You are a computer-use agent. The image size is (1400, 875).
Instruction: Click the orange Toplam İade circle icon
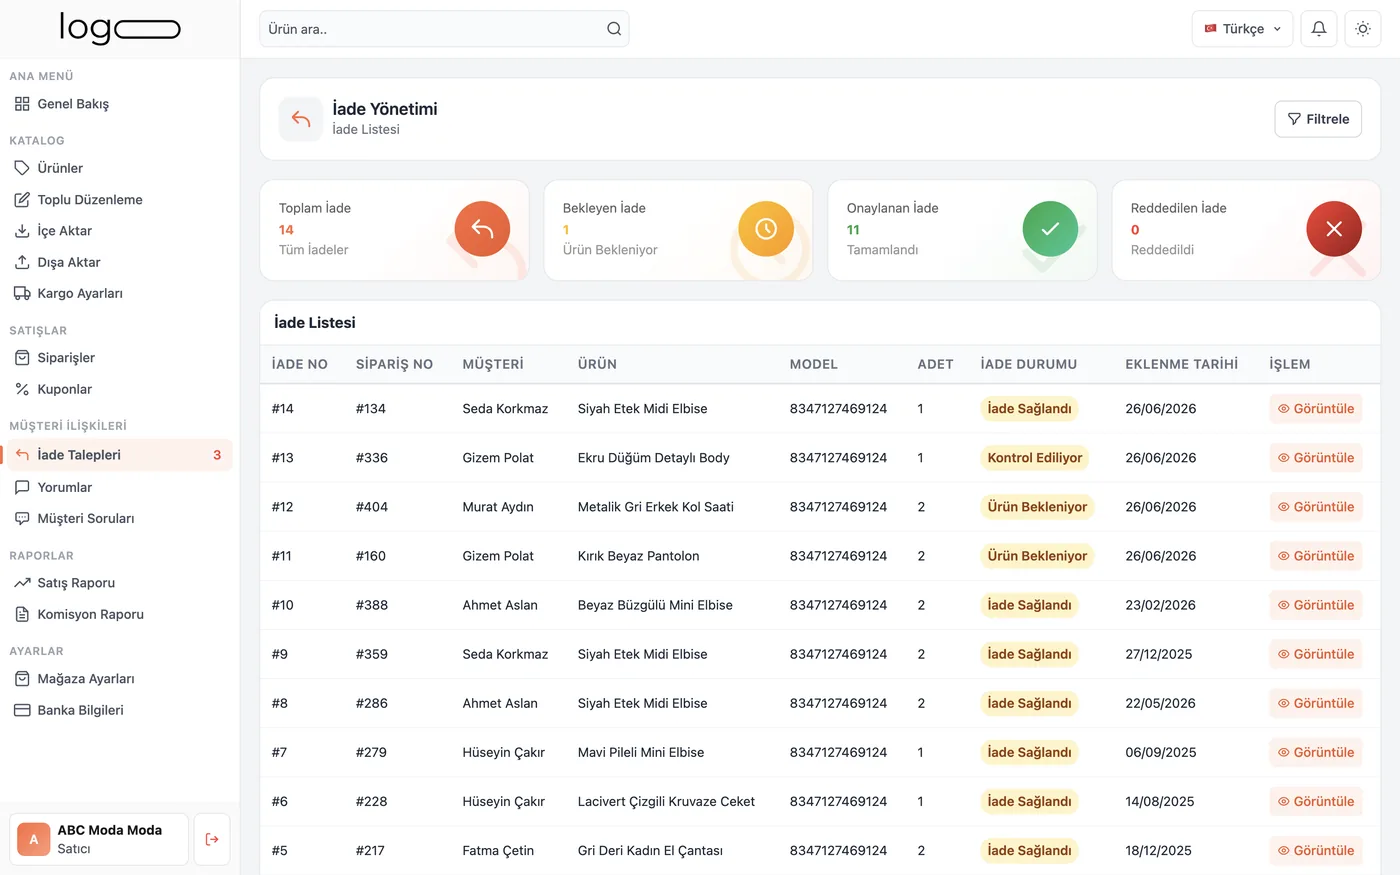click(x=482, y=229)
